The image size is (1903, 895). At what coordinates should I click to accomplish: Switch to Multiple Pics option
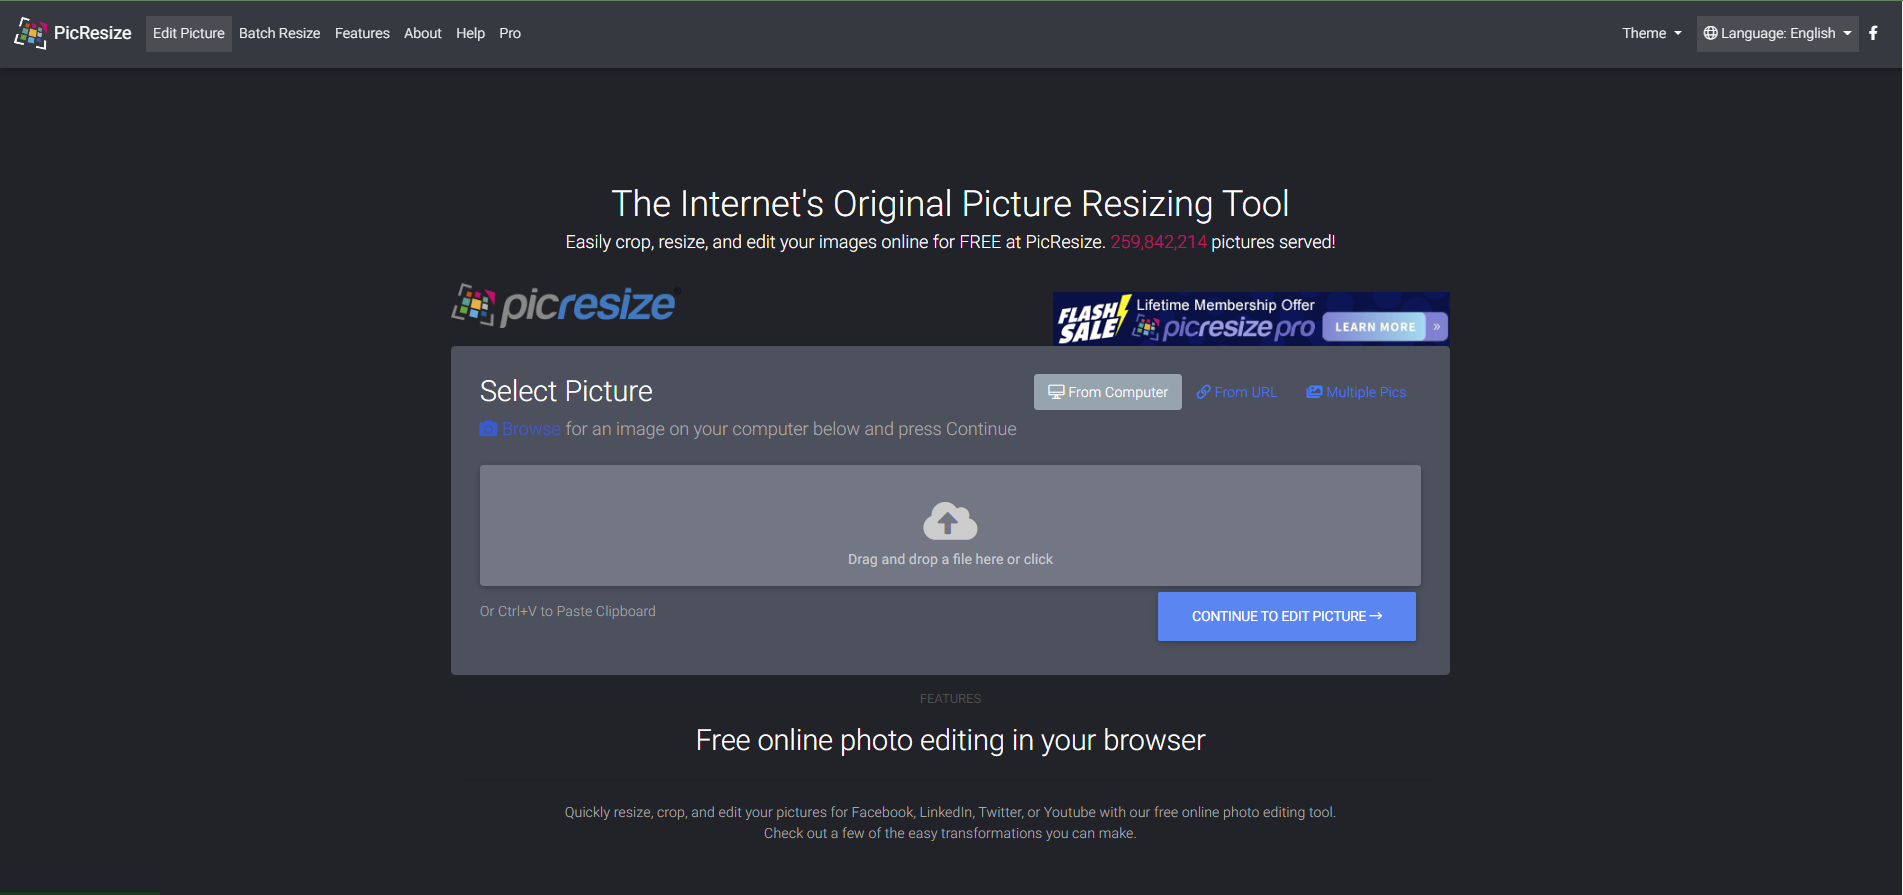tap(1356, 392)
